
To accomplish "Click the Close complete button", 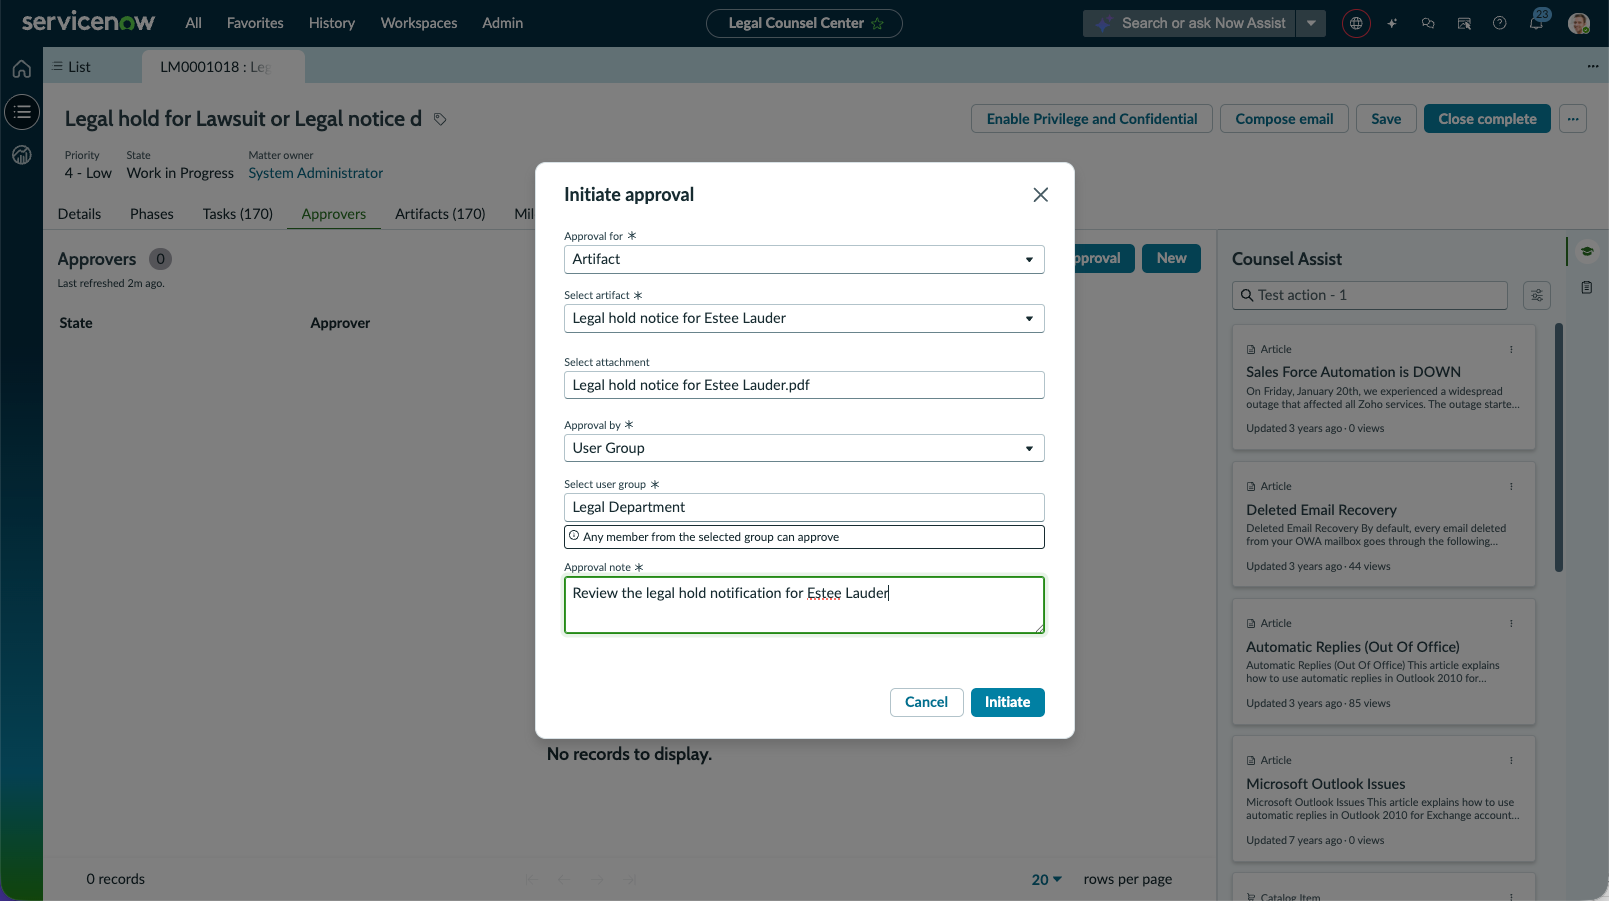I will pyautogui.click(x=1487, y=119).
